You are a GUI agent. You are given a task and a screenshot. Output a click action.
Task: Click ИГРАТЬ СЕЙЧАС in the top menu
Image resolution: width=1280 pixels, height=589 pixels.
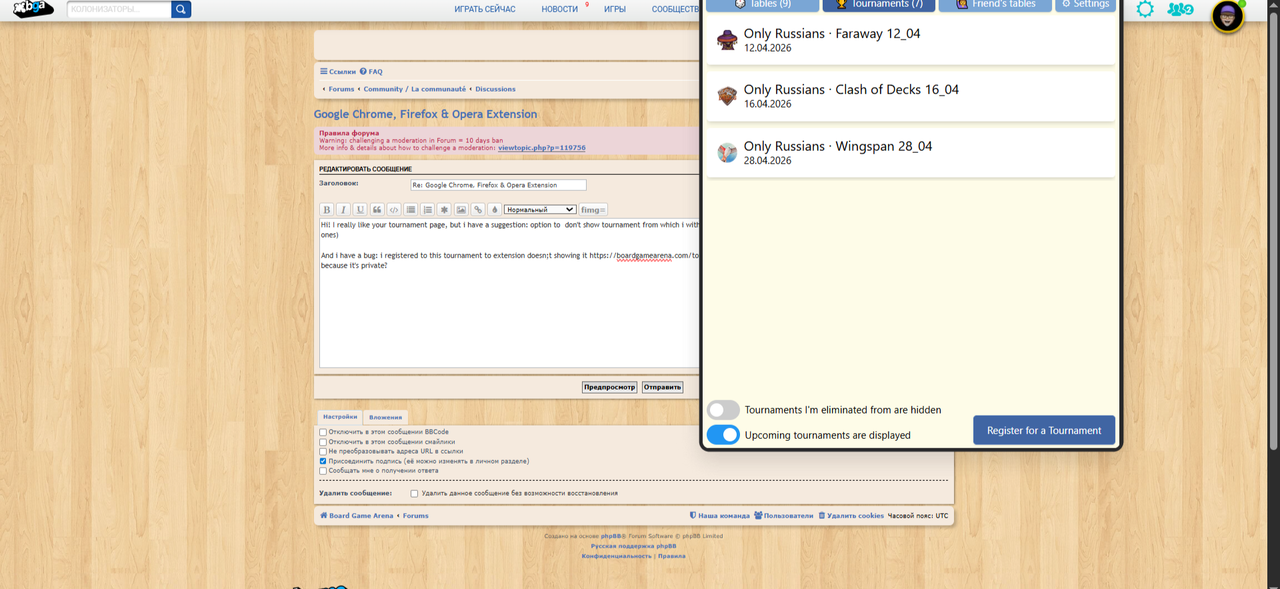point(485,9)
